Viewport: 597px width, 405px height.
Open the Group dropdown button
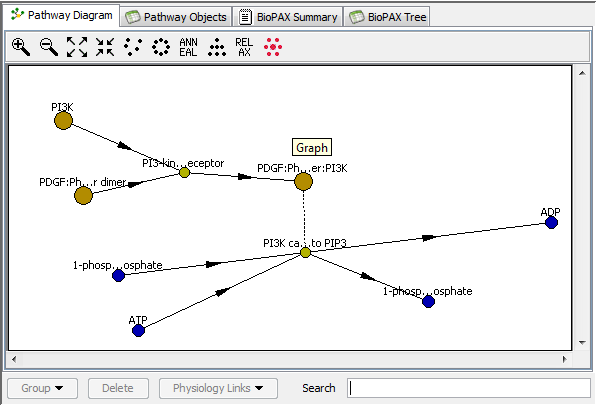point(43,388)
